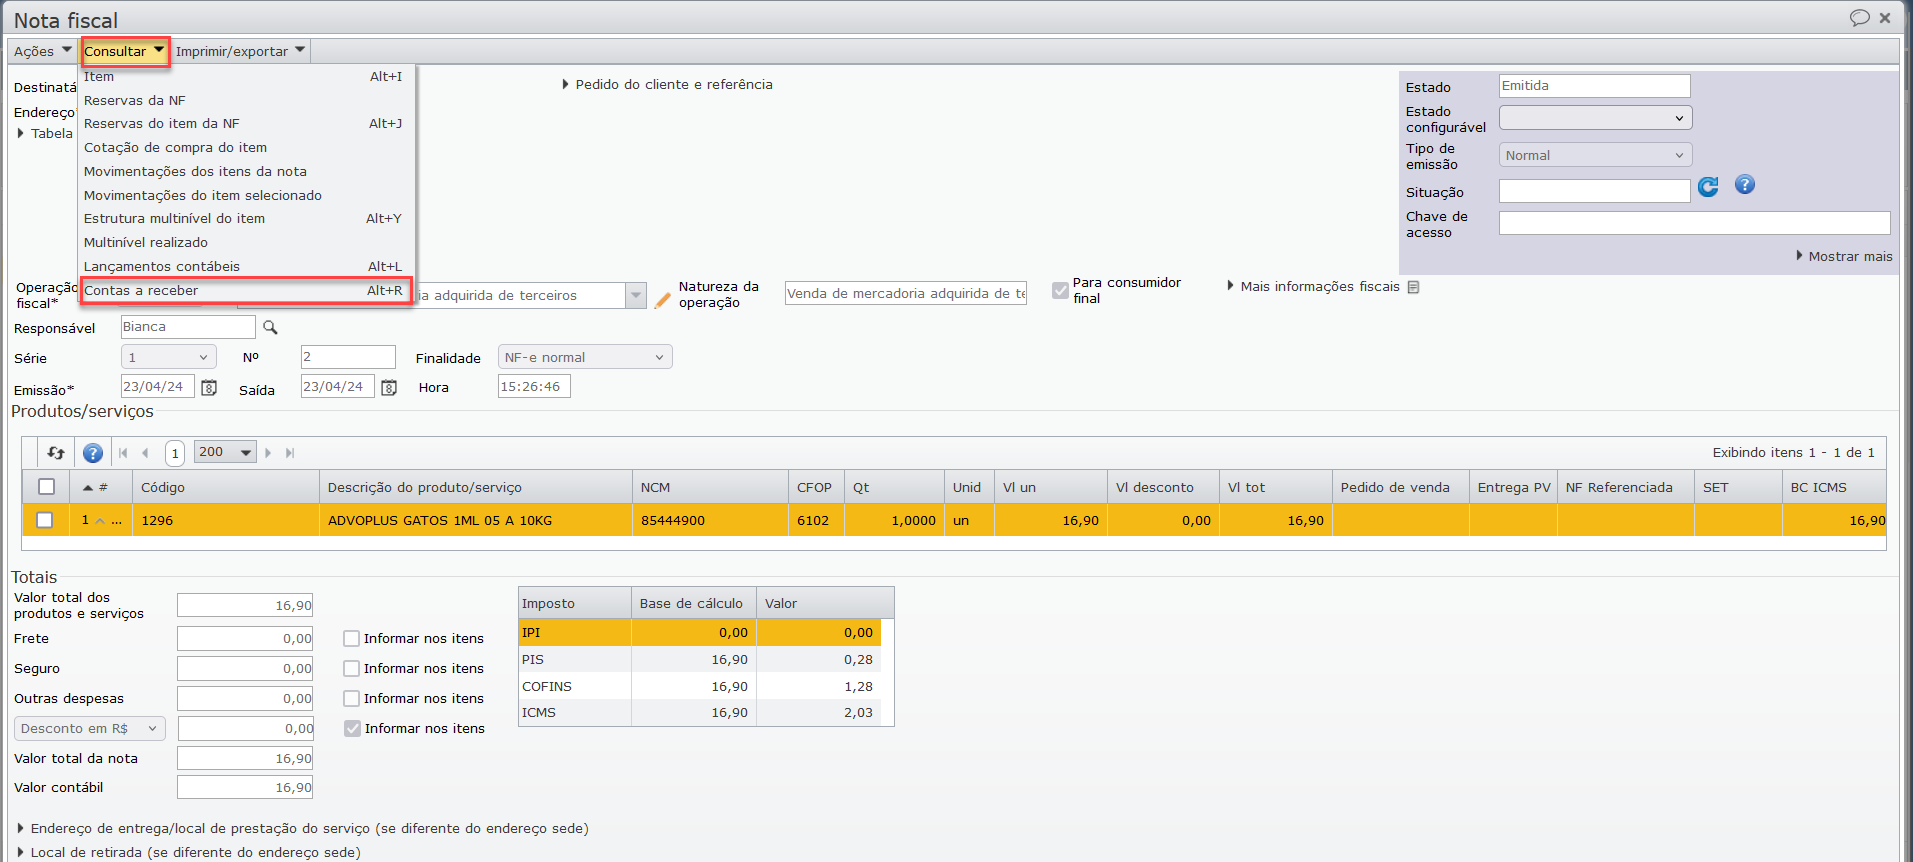This screenshot has width=1913, height=862.
Task: Click the Responsável field showing Bianca
Action: coord(188,327)
